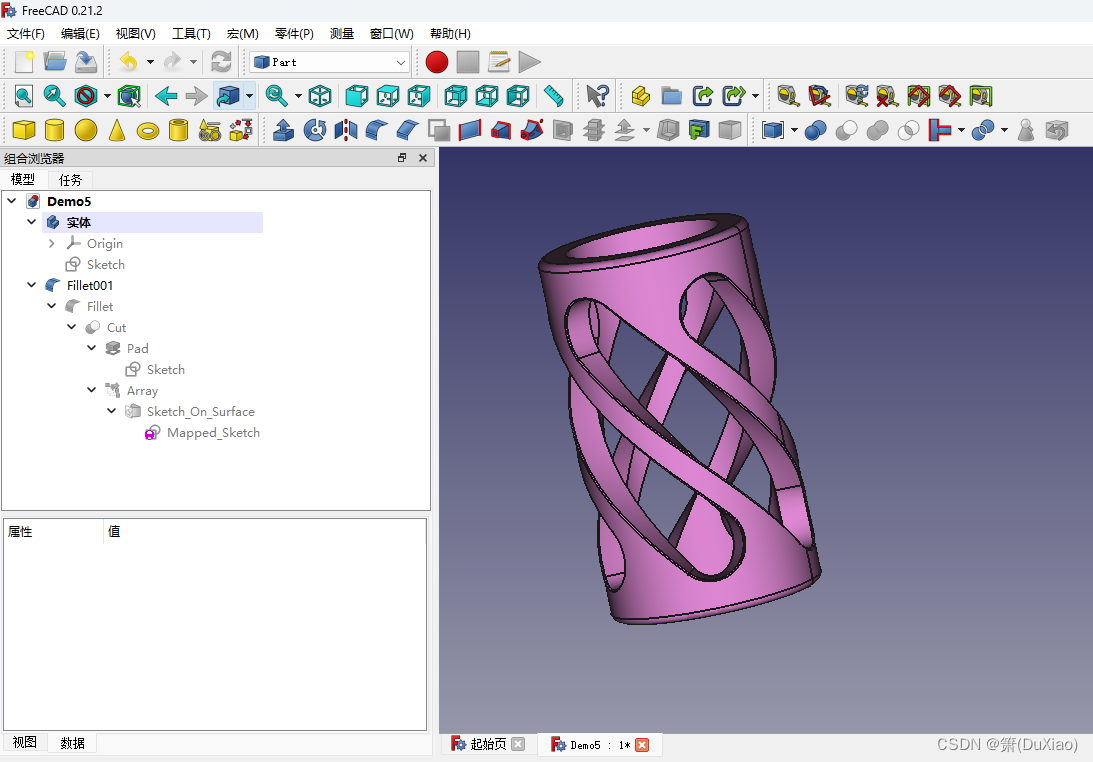This screenshot has height=762, width=1093.
Task: Close the 组合浏览器 panel
Action: (x=422, y=158)
